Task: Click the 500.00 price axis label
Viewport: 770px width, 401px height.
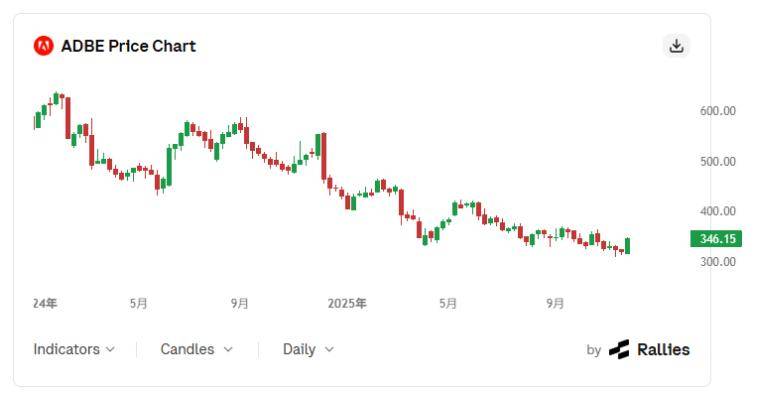Action: (718, 161)
